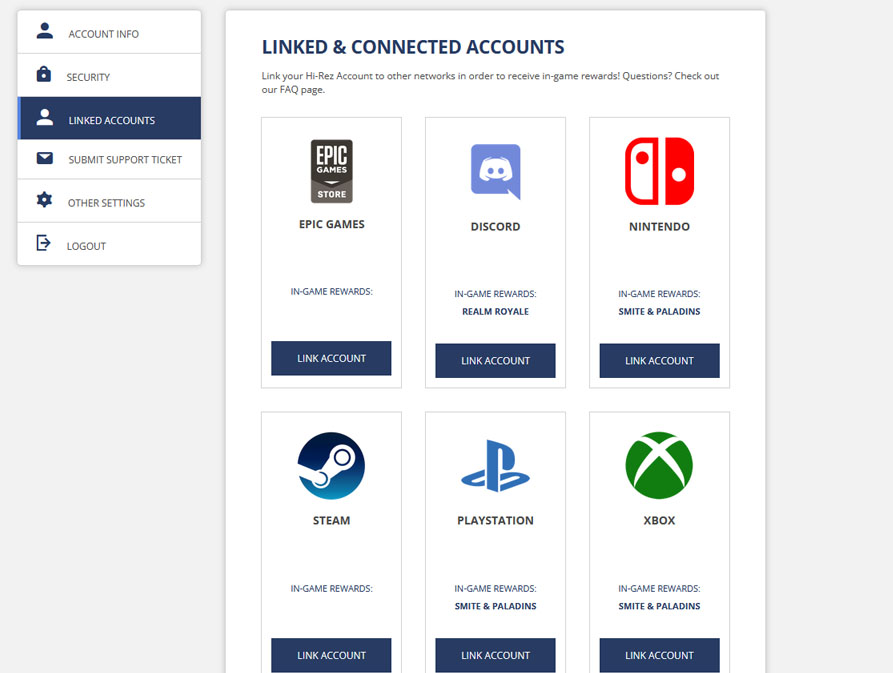The height and width of the screenshot is (673, 893).
Task: Click the person icon beside Account Info
Action: coord(43,31)
